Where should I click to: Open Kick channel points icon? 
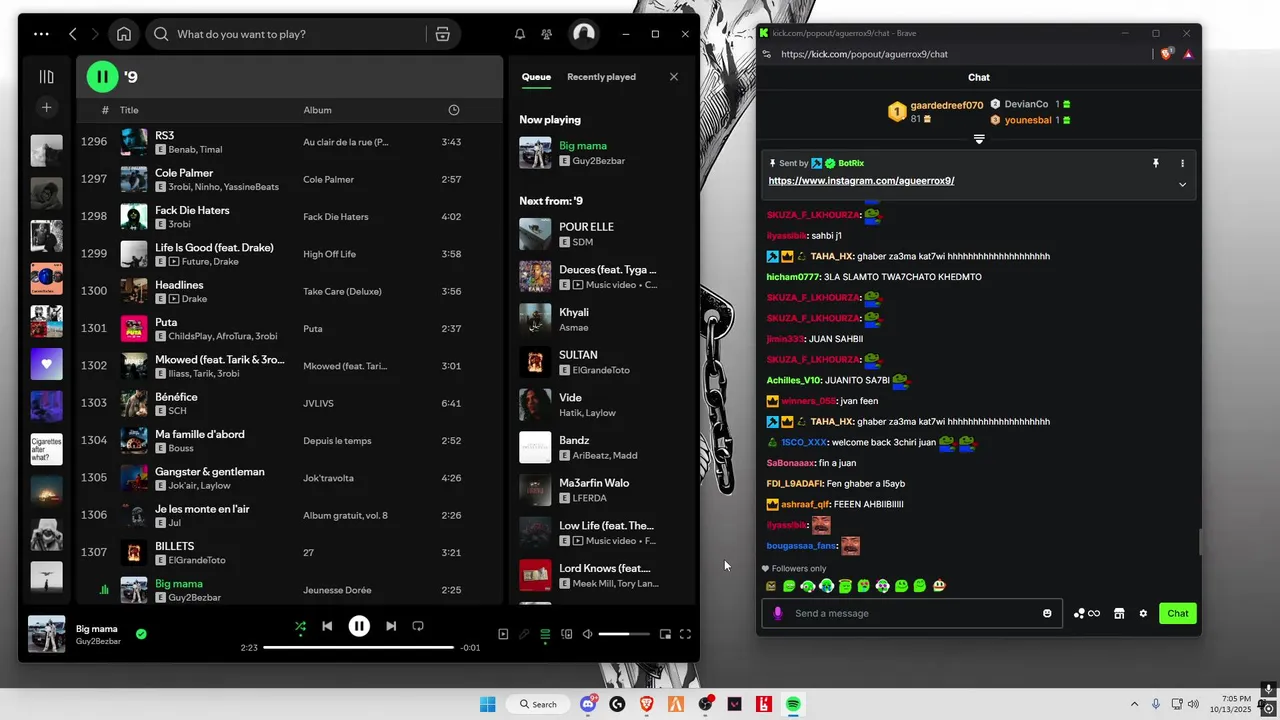point(1086,613)
